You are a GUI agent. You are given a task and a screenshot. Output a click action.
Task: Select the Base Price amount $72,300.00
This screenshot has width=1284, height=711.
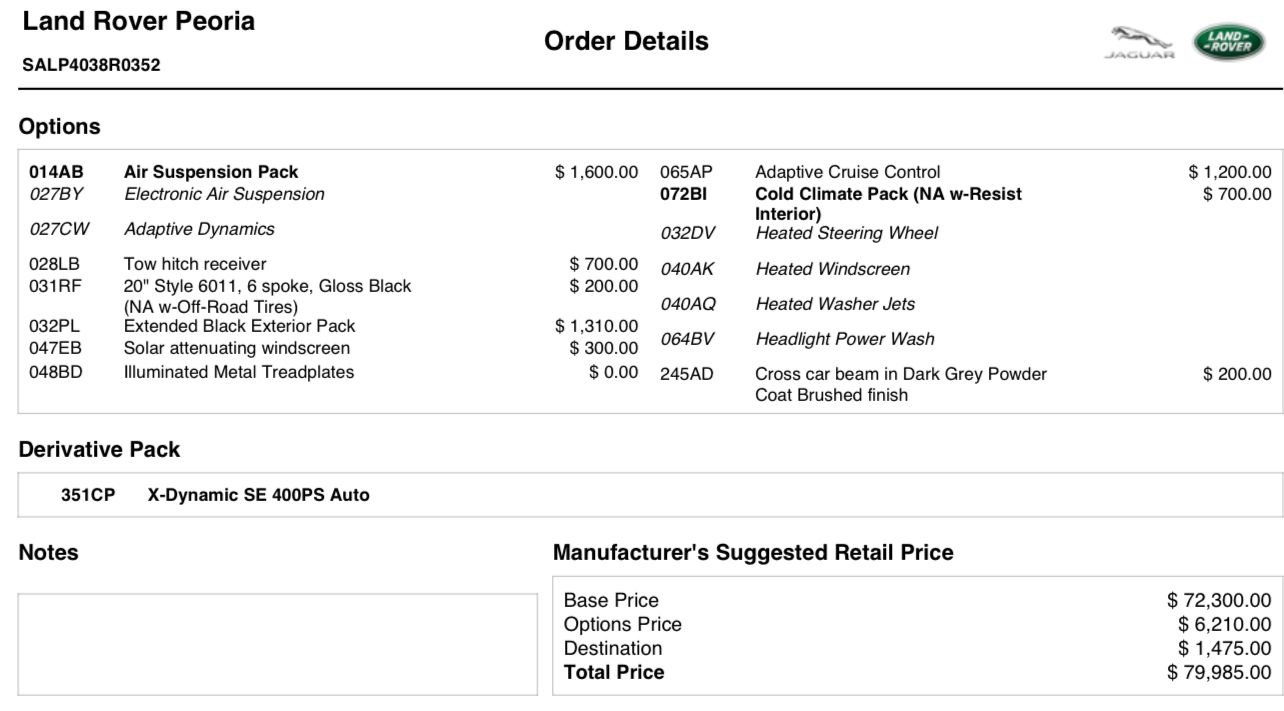click(1219, 600)
